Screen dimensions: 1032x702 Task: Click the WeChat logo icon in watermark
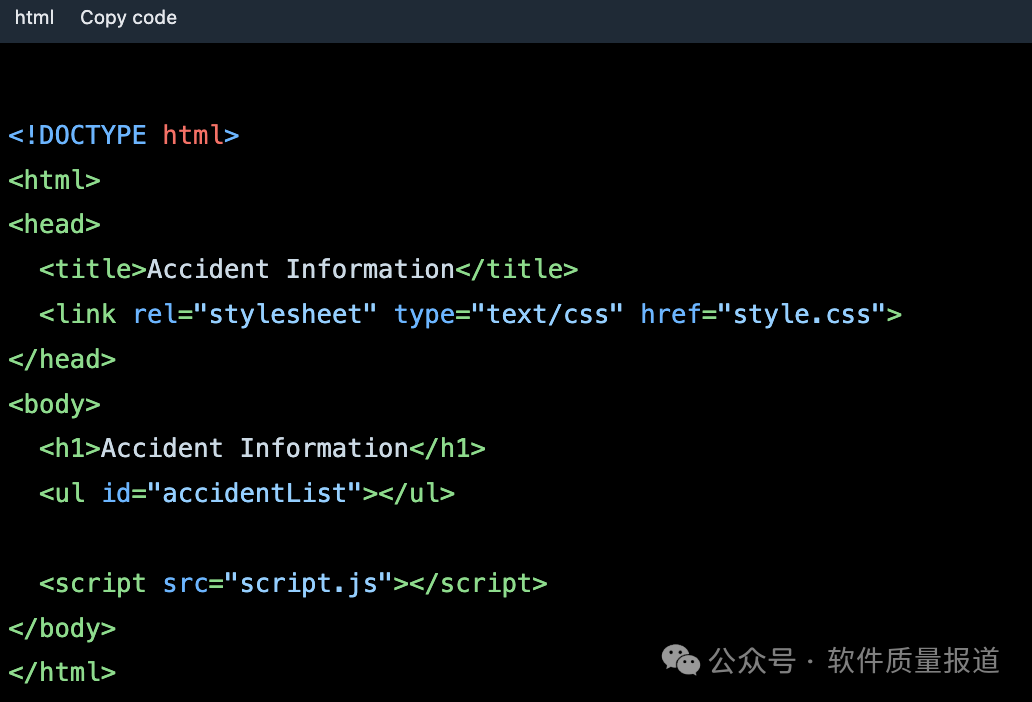tap(682, 660)
